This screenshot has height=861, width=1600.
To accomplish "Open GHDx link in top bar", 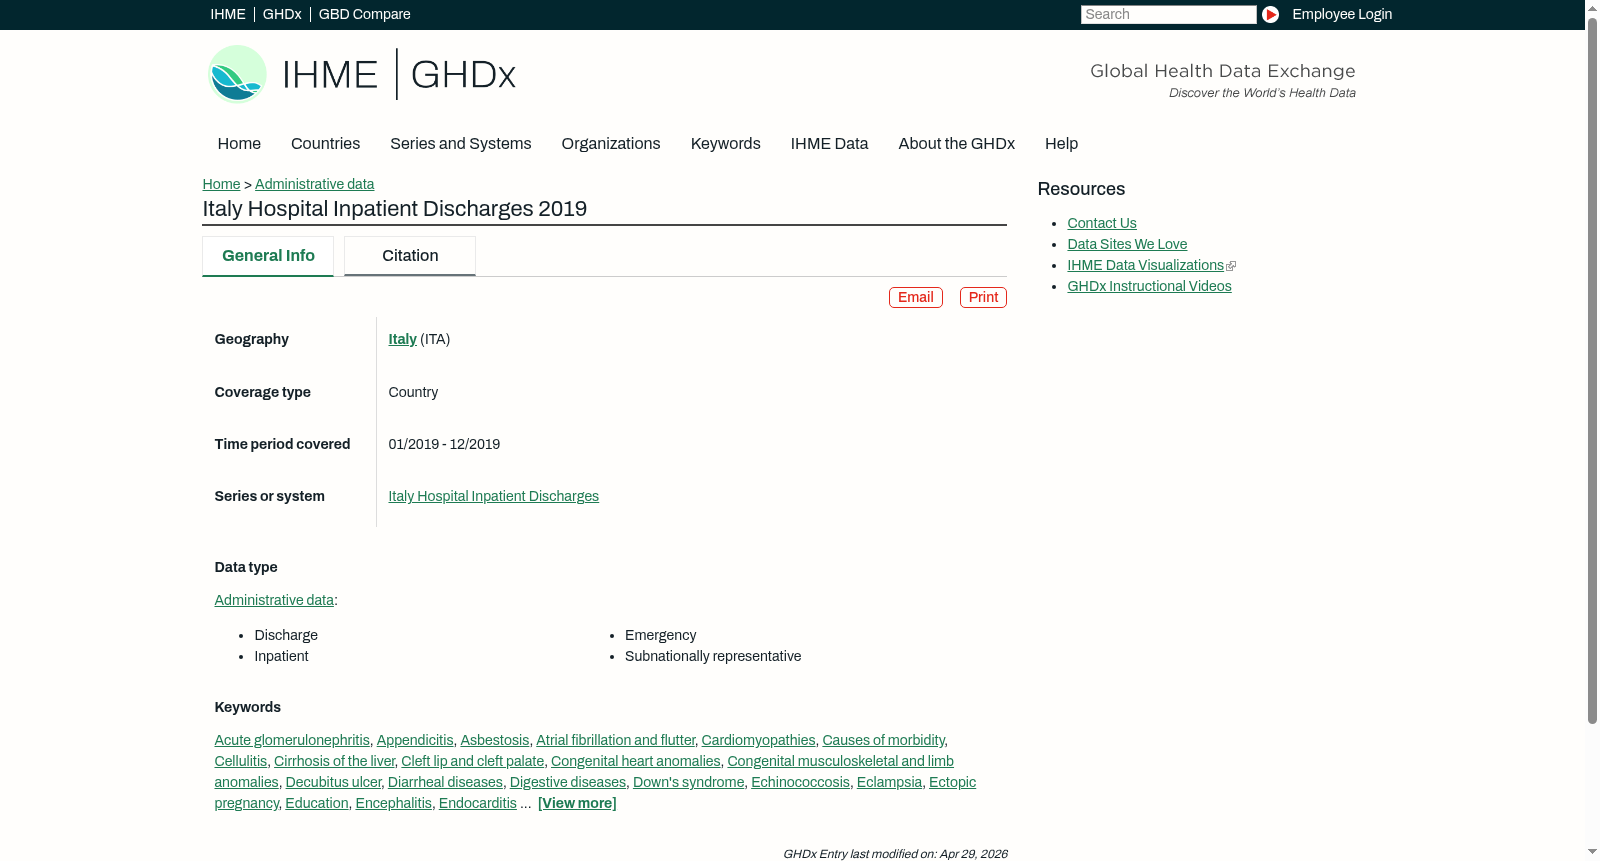I will (x=282, y=14).
